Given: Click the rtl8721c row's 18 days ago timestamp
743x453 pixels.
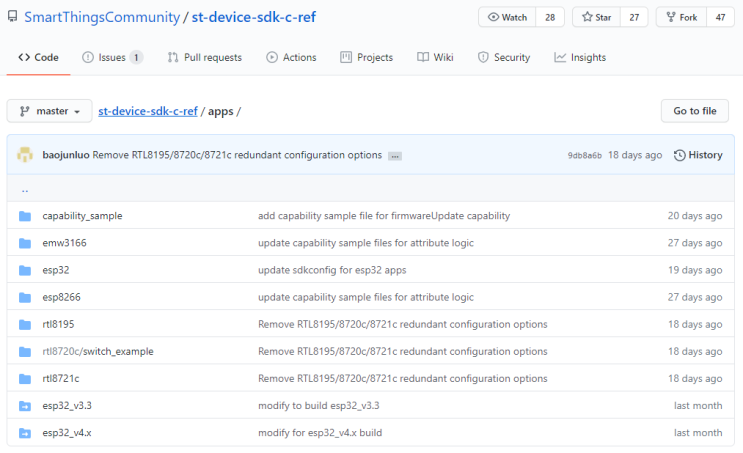Looking at the screenshot, I should [x=695, y=379].
